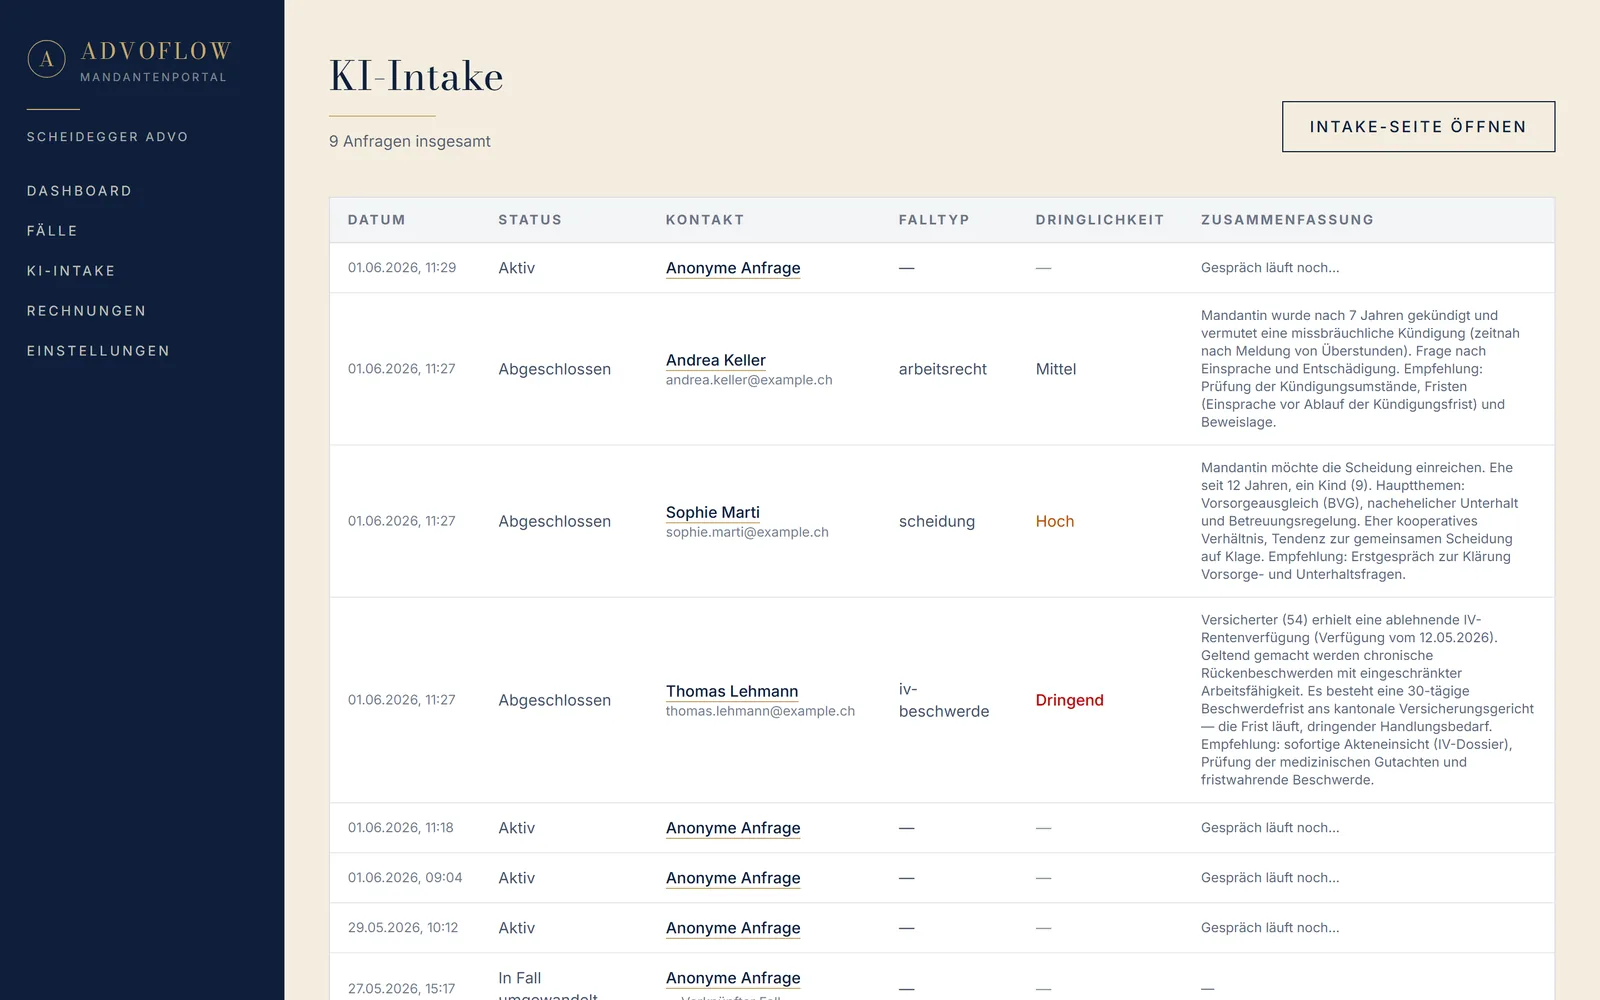Click the iv-beschwerde case type cell

click(x=944, y=700)
